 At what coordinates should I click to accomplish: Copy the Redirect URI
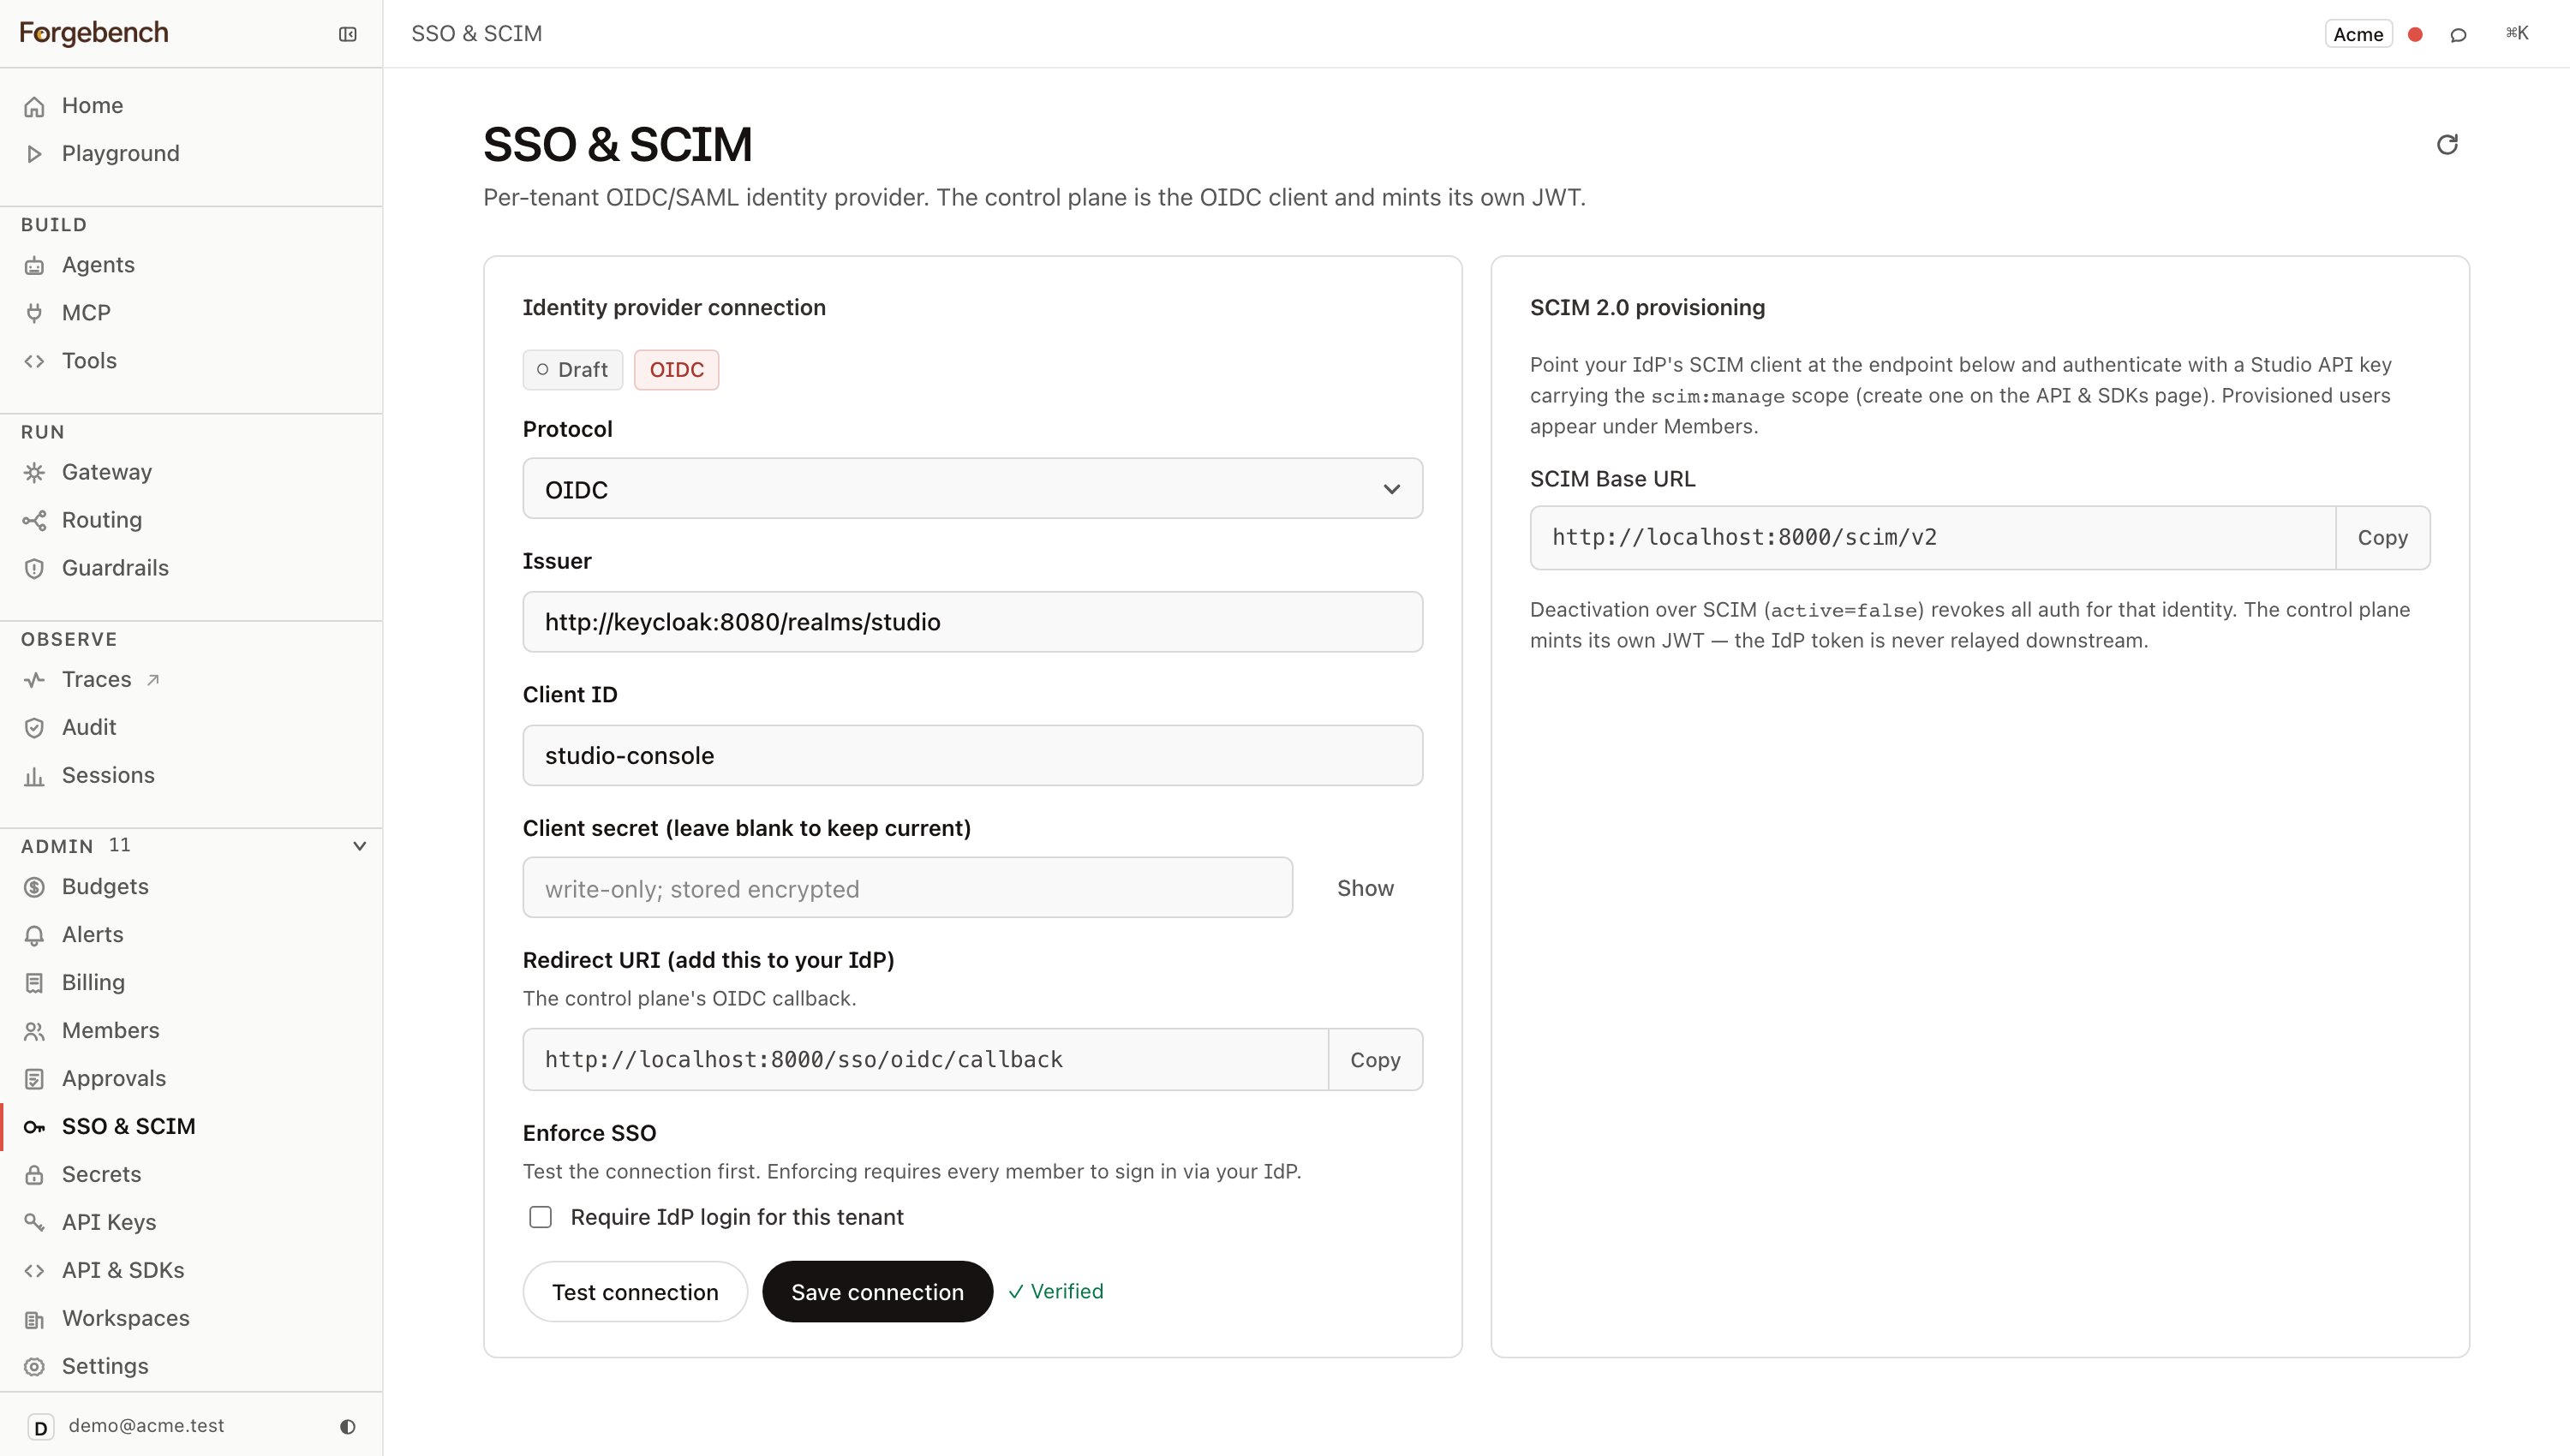coord(1375,1060)
